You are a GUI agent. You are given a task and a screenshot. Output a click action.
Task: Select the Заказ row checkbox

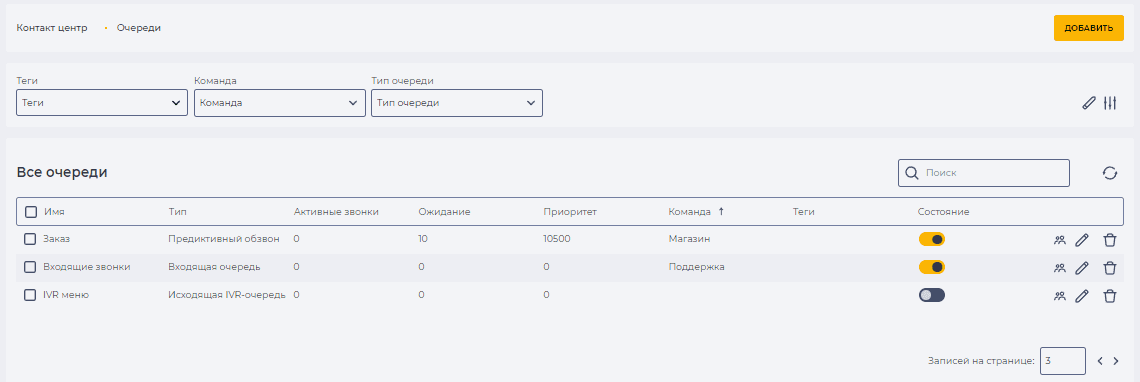tap(30, 239)
